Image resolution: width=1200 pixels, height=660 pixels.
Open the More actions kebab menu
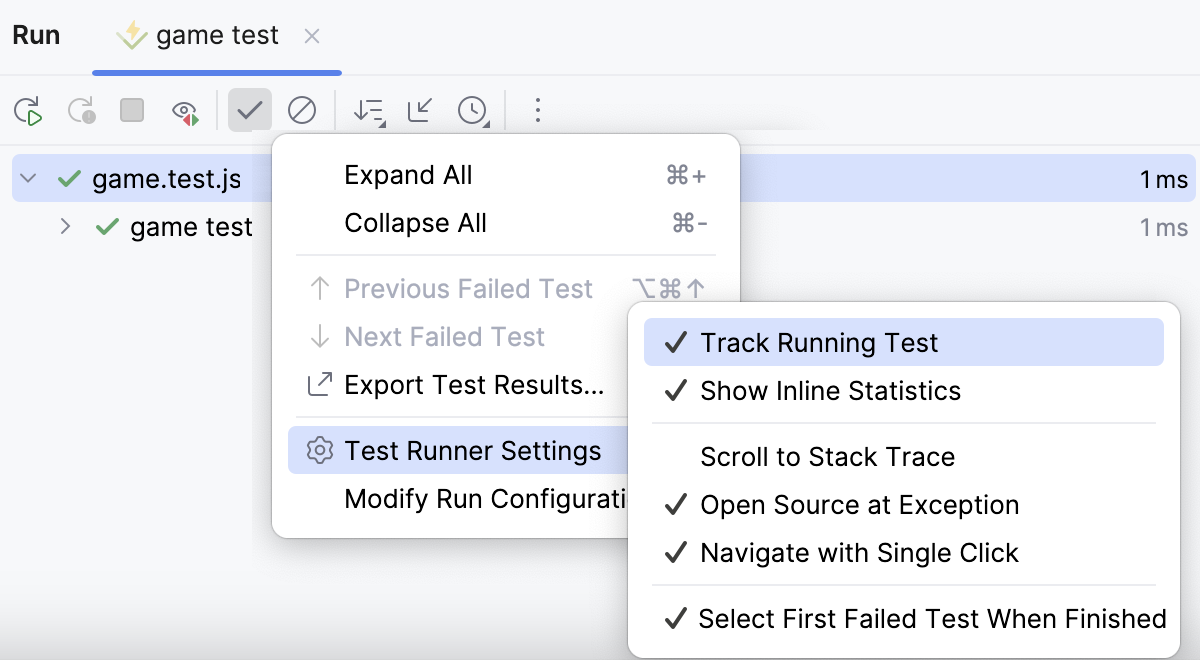click(x=538, y=110)
